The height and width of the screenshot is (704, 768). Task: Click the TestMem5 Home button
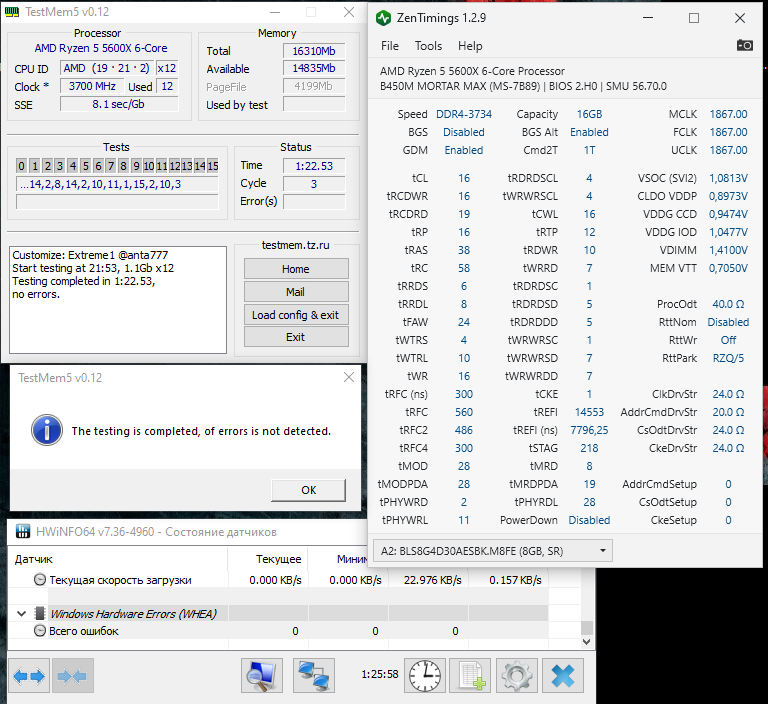296,269
